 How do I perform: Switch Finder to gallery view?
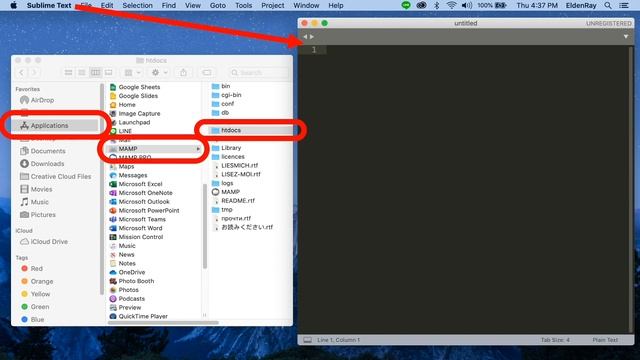click(x=109, y=73)
